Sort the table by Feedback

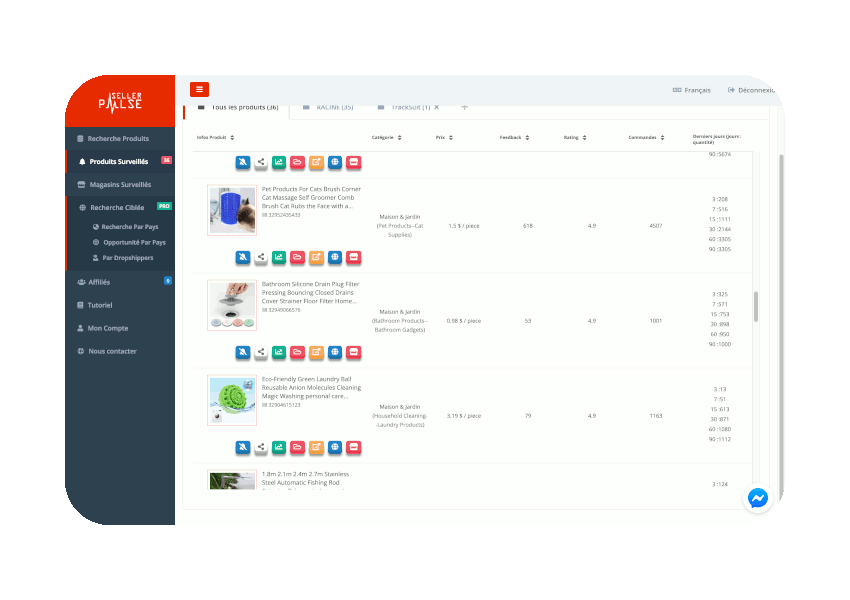coord(514,138)
